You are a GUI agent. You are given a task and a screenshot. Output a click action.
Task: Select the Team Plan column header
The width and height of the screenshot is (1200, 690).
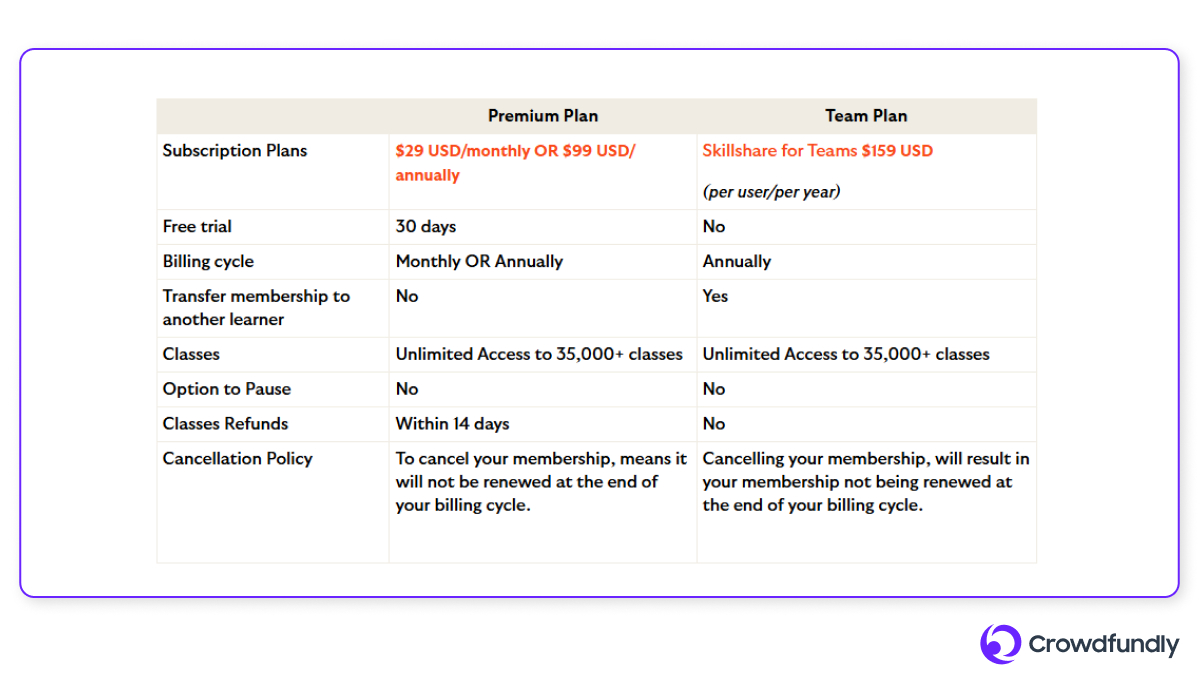coord(866,116)
